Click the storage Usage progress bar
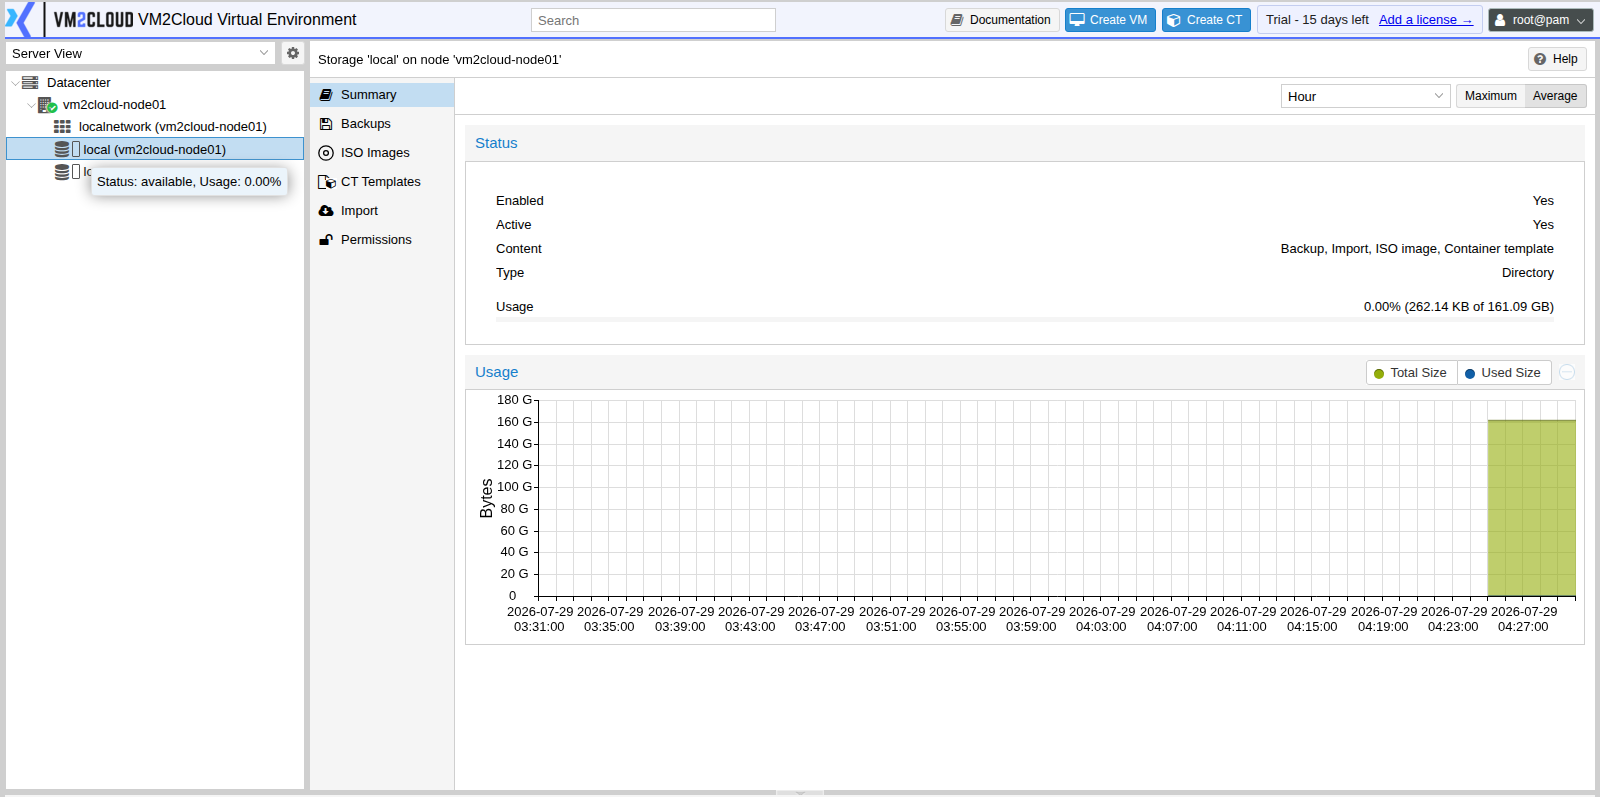Viewport: 1600px width, 797px height. pos(1024,320)
